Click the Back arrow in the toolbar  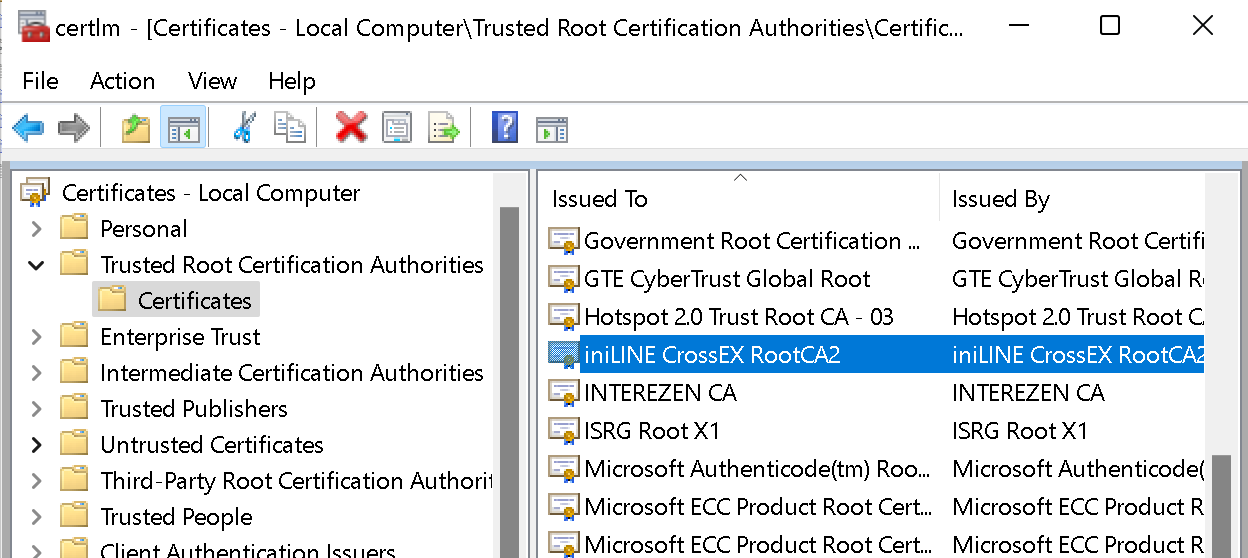tap(28, 128)
